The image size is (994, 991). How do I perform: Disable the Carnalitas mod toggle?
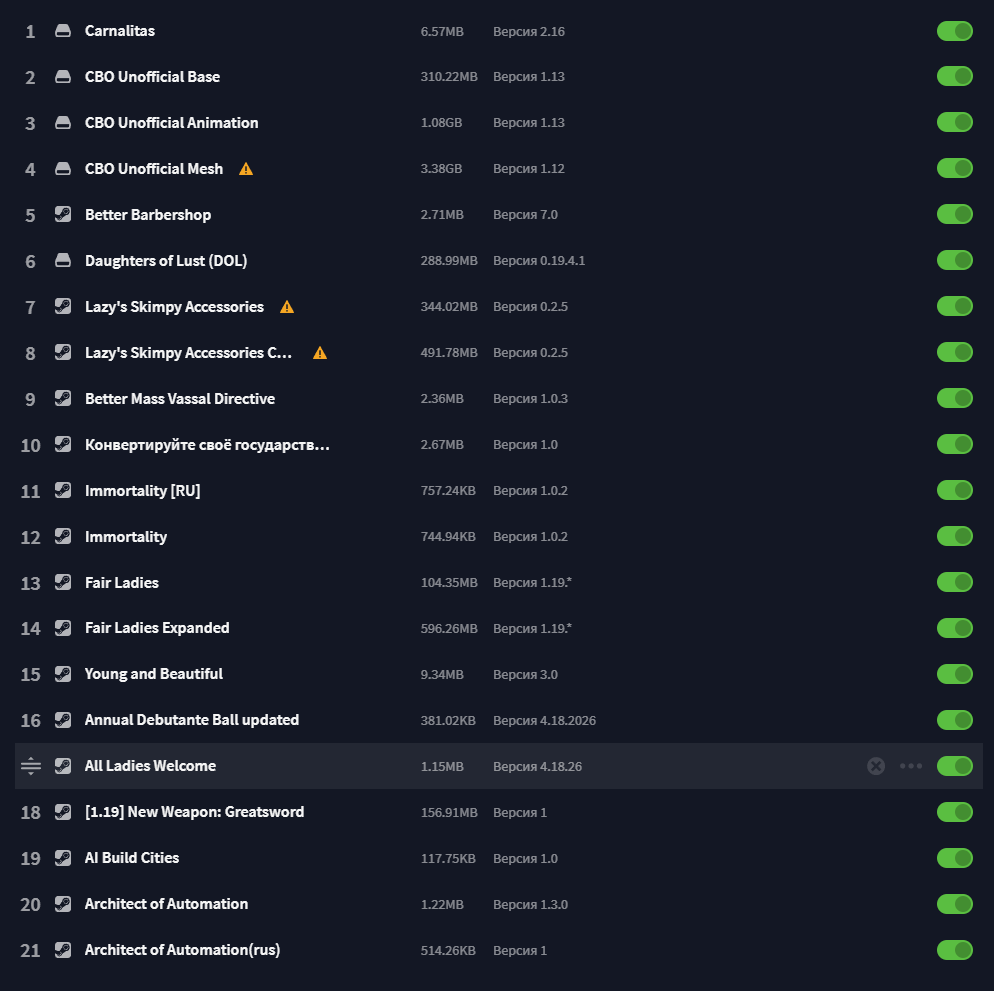tap(955, 31)
